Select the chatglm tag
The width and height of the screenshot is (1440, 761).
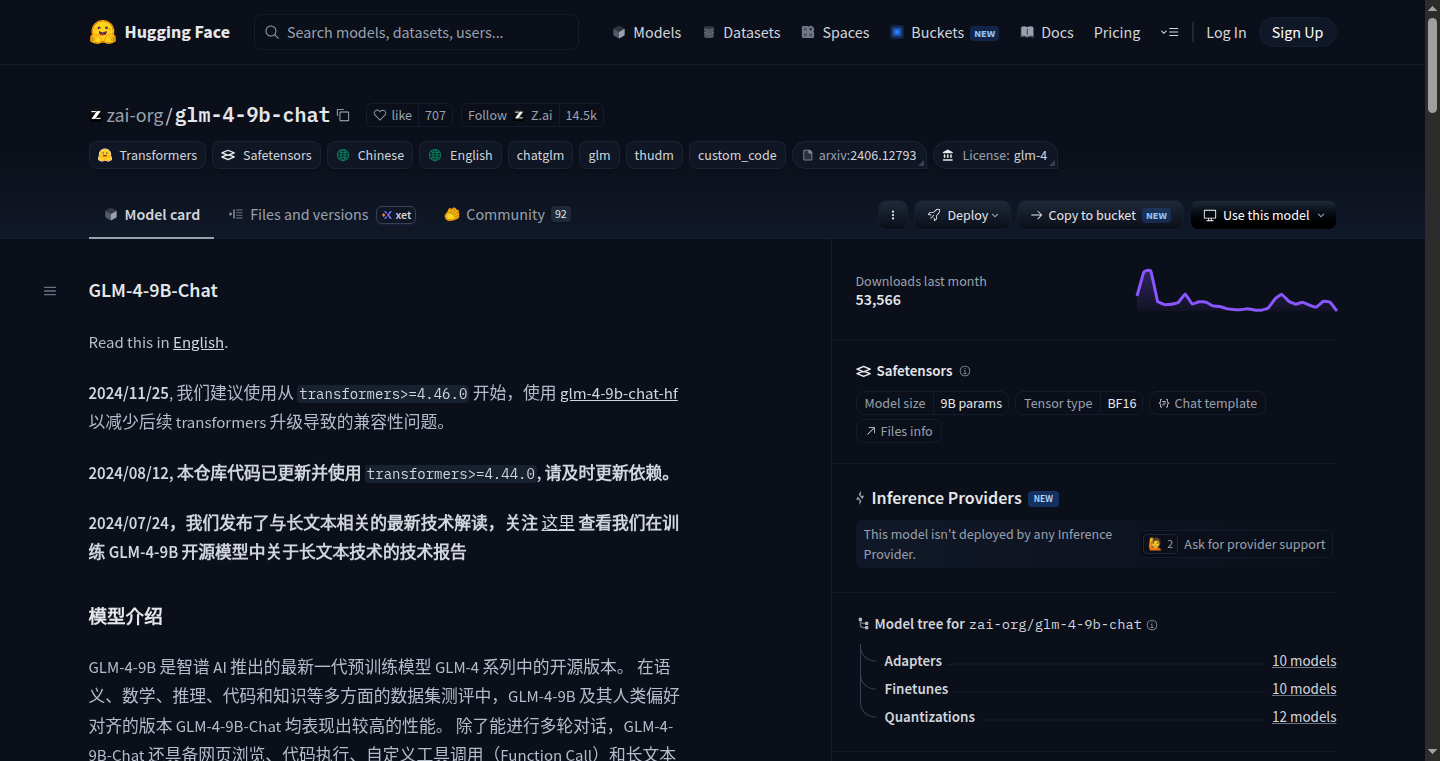(540, 155)
